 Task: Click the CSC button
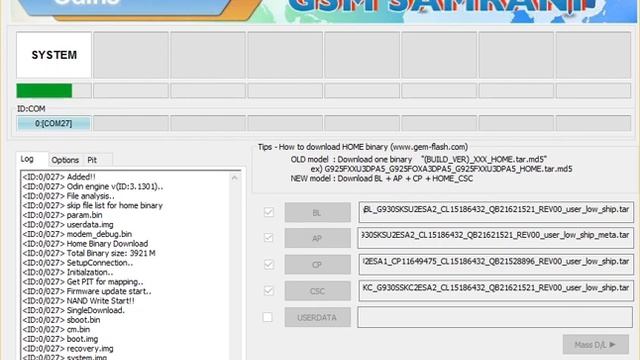click(318, 291)
